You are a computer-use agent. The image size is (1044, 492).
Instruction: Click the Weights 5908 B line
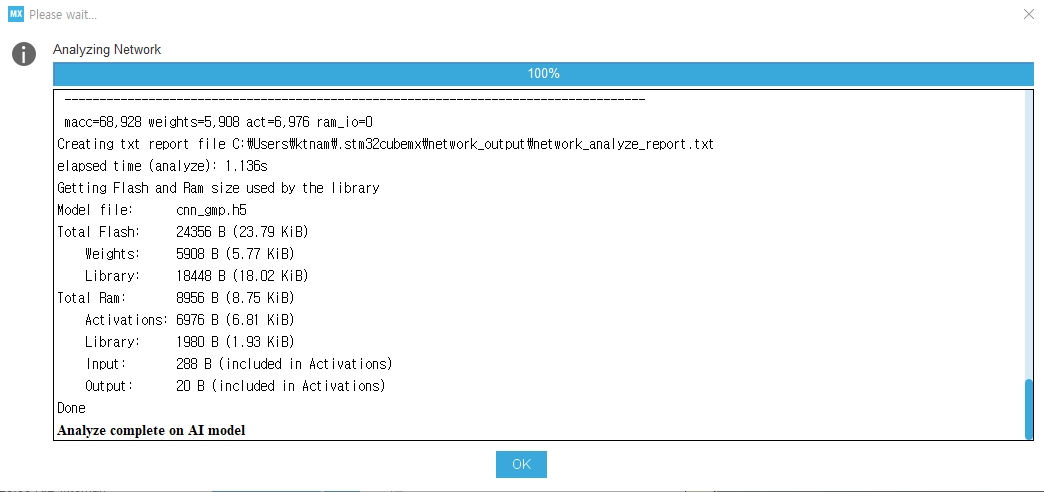pyautogui.click(x=190, y=254)
